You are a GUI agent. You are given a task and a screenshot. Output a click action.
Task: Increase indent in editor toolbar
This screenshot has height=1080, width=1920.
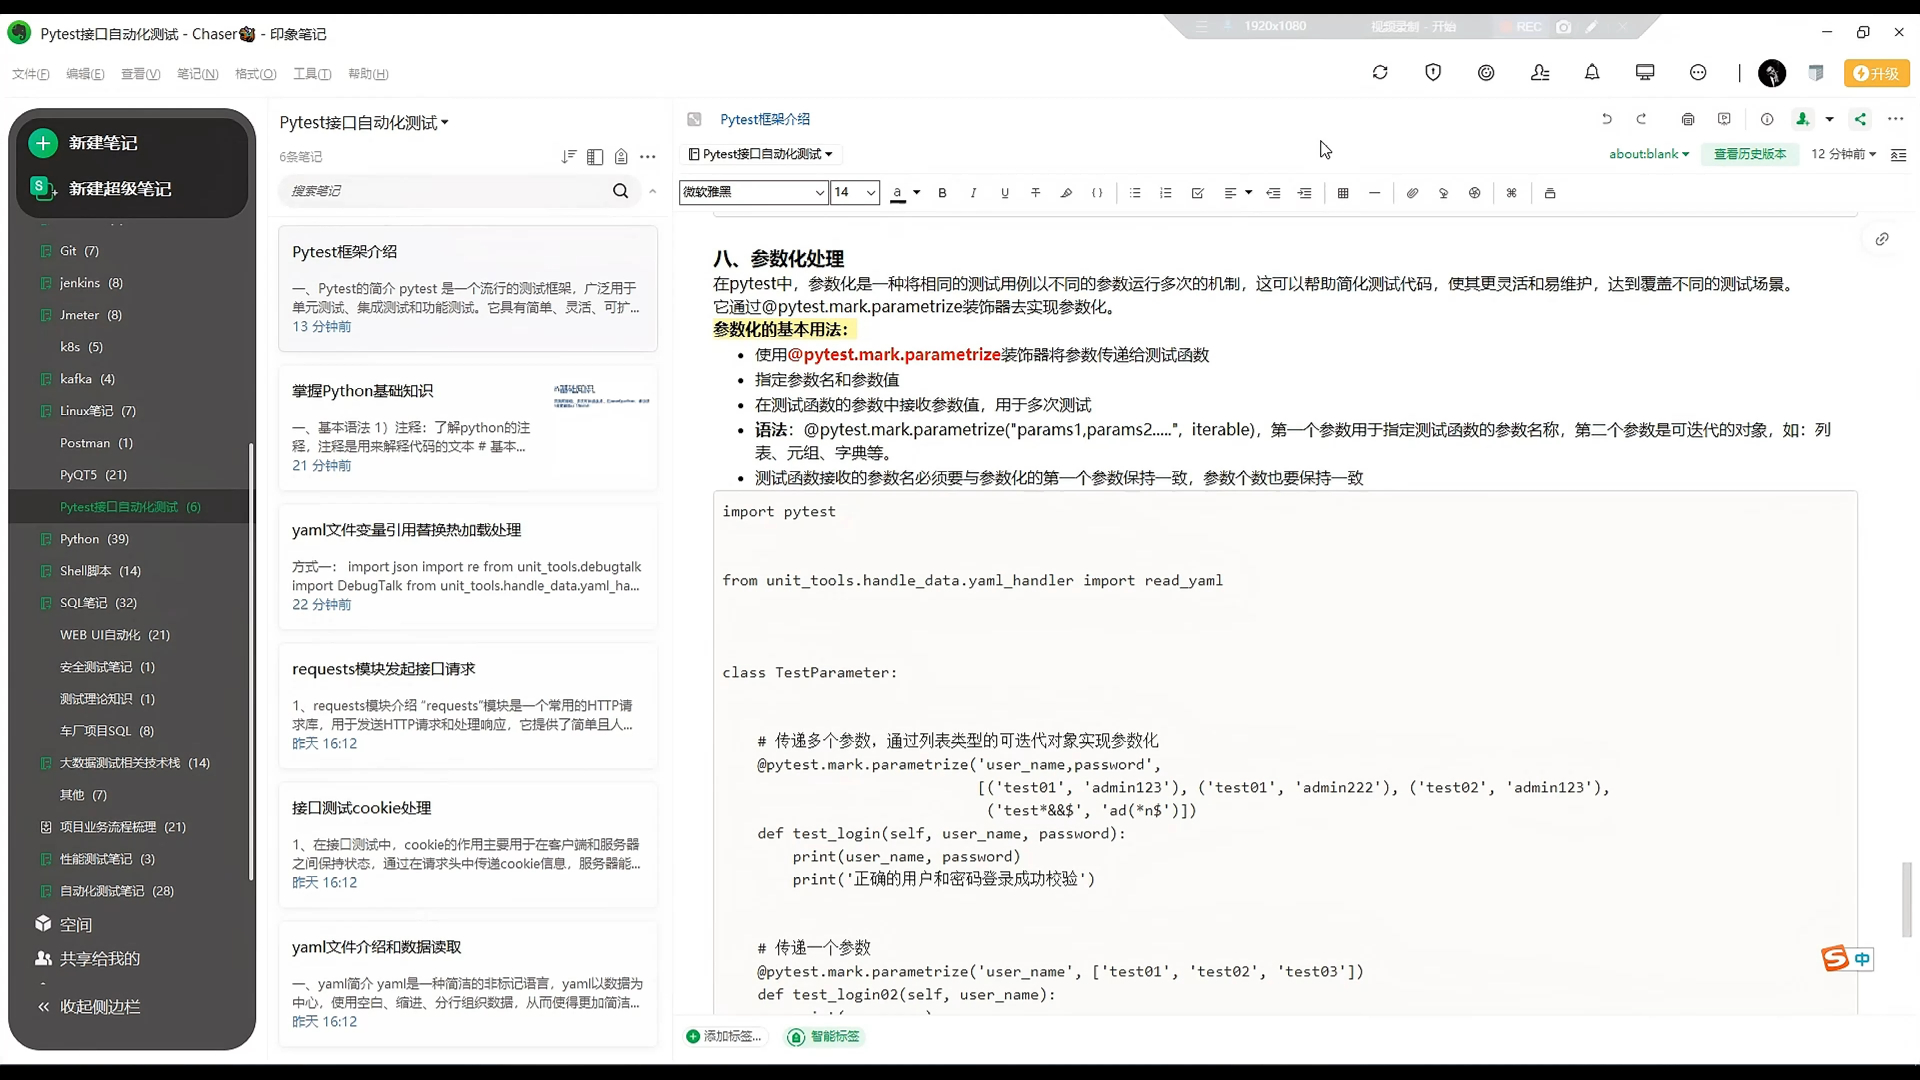1305,193
